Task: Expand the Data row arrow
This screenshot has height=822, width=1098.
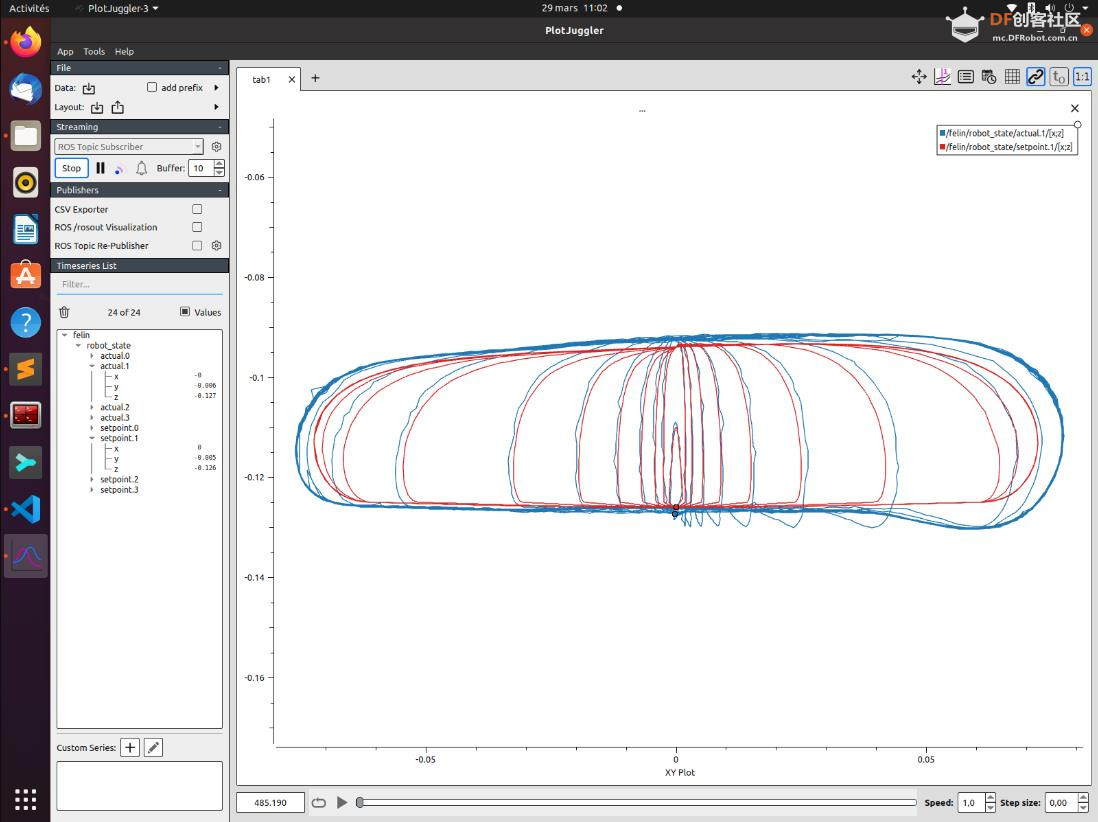Action: (x=216, y=88)
